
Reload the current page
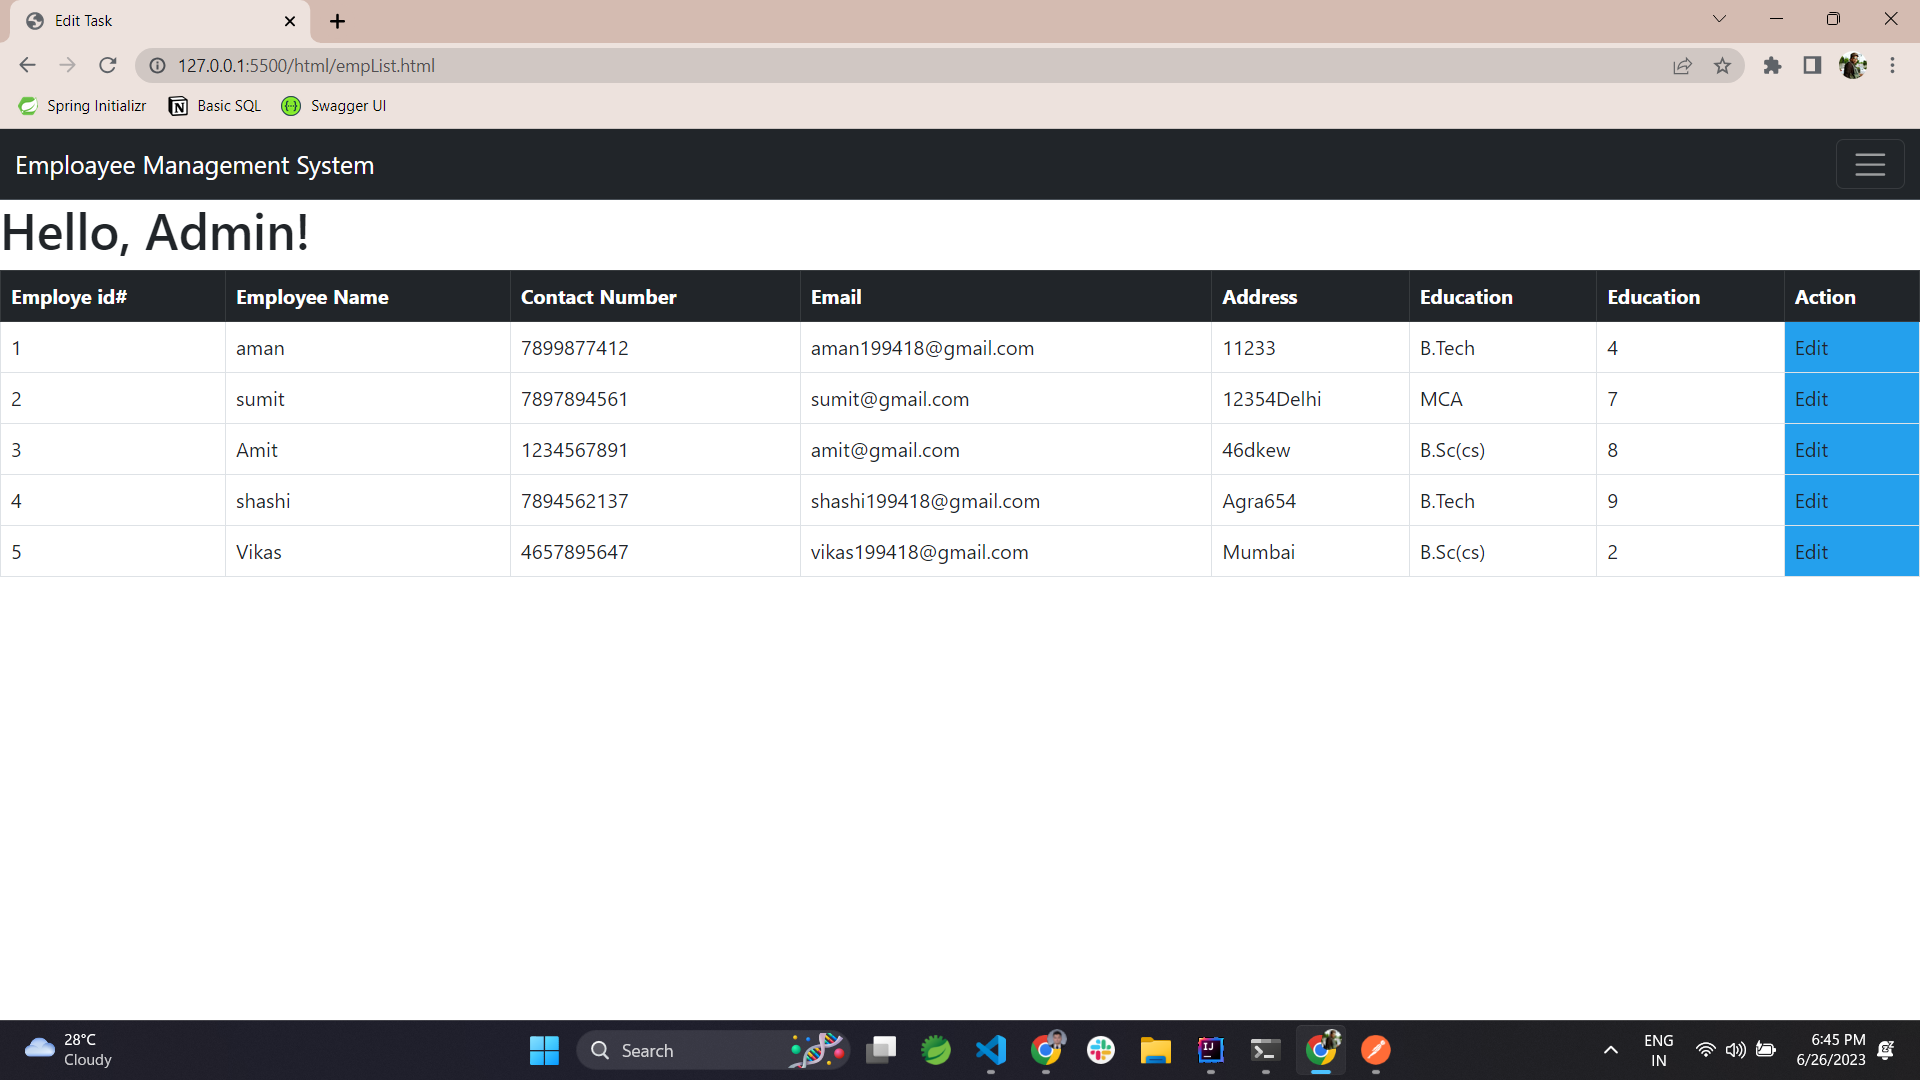(108, 65)
